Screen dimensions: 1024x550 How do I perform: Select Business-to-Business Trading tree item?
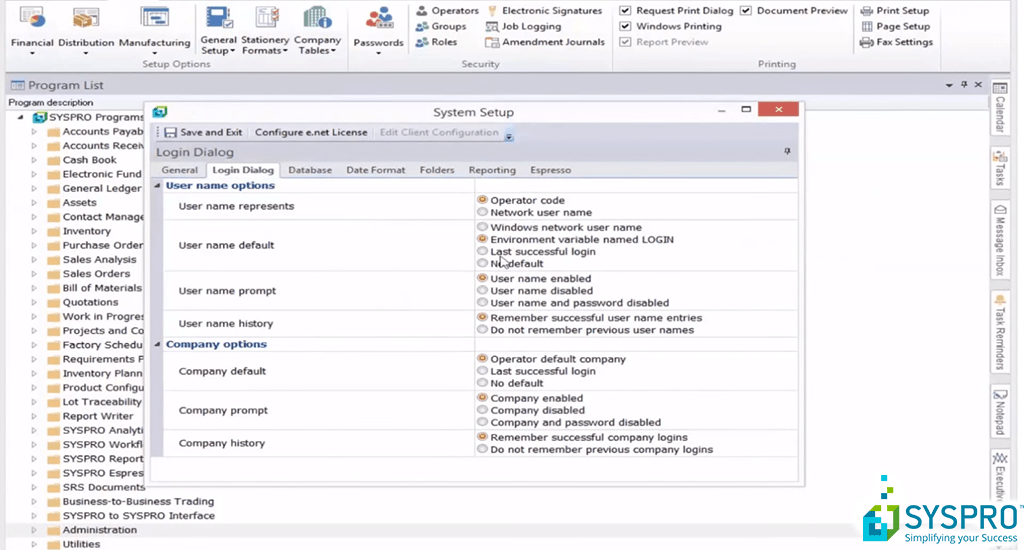point(138,501)
